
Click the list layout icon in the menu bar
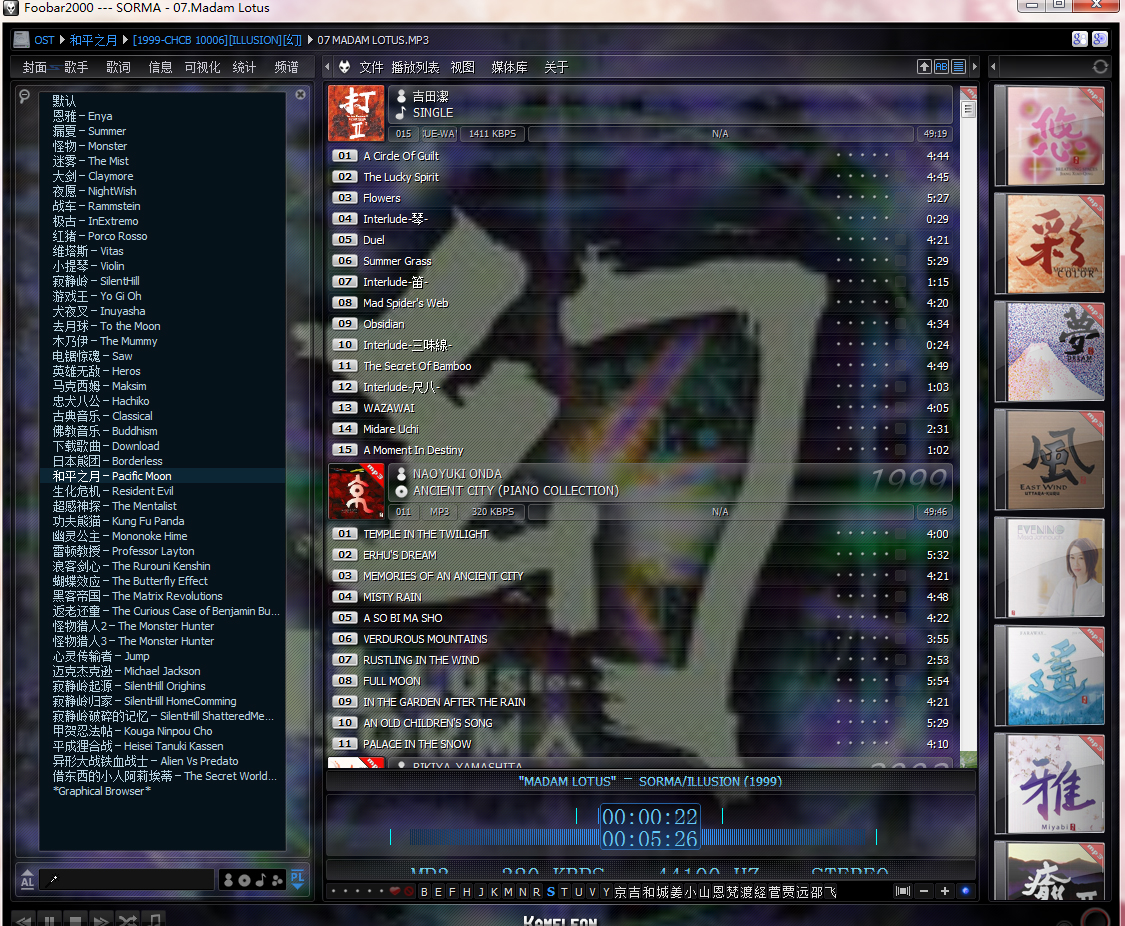click(x=958, y=67)
